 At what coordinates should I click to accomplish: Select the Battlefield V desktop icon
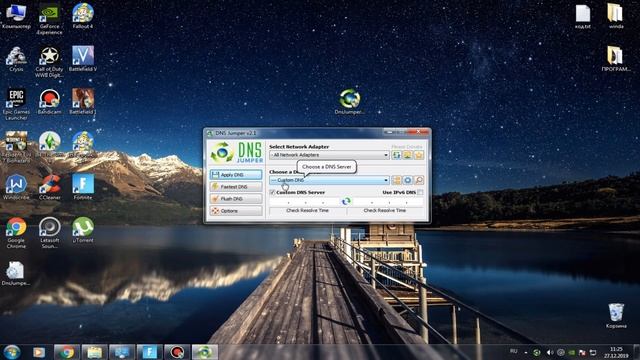pos(83,59)
